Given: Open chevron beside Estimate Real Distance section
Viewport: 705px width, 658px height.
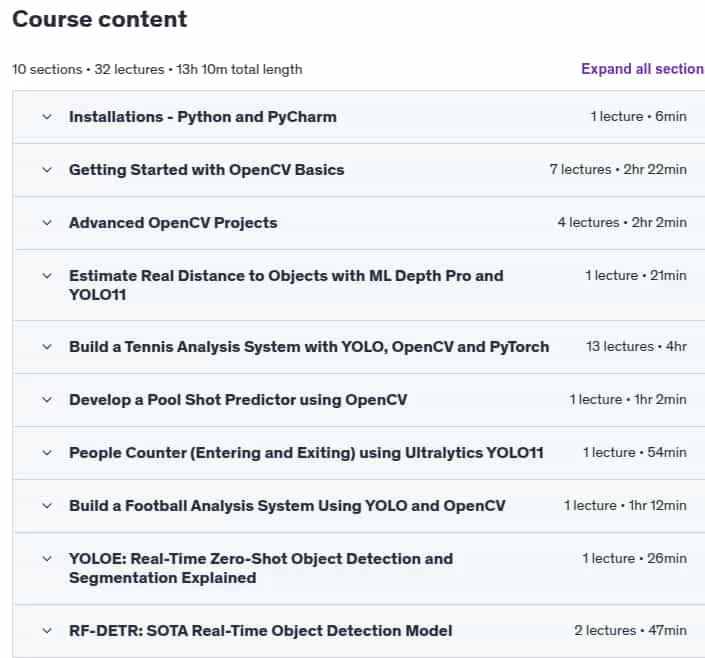Looking at the screenshot, I should [47, 276].
